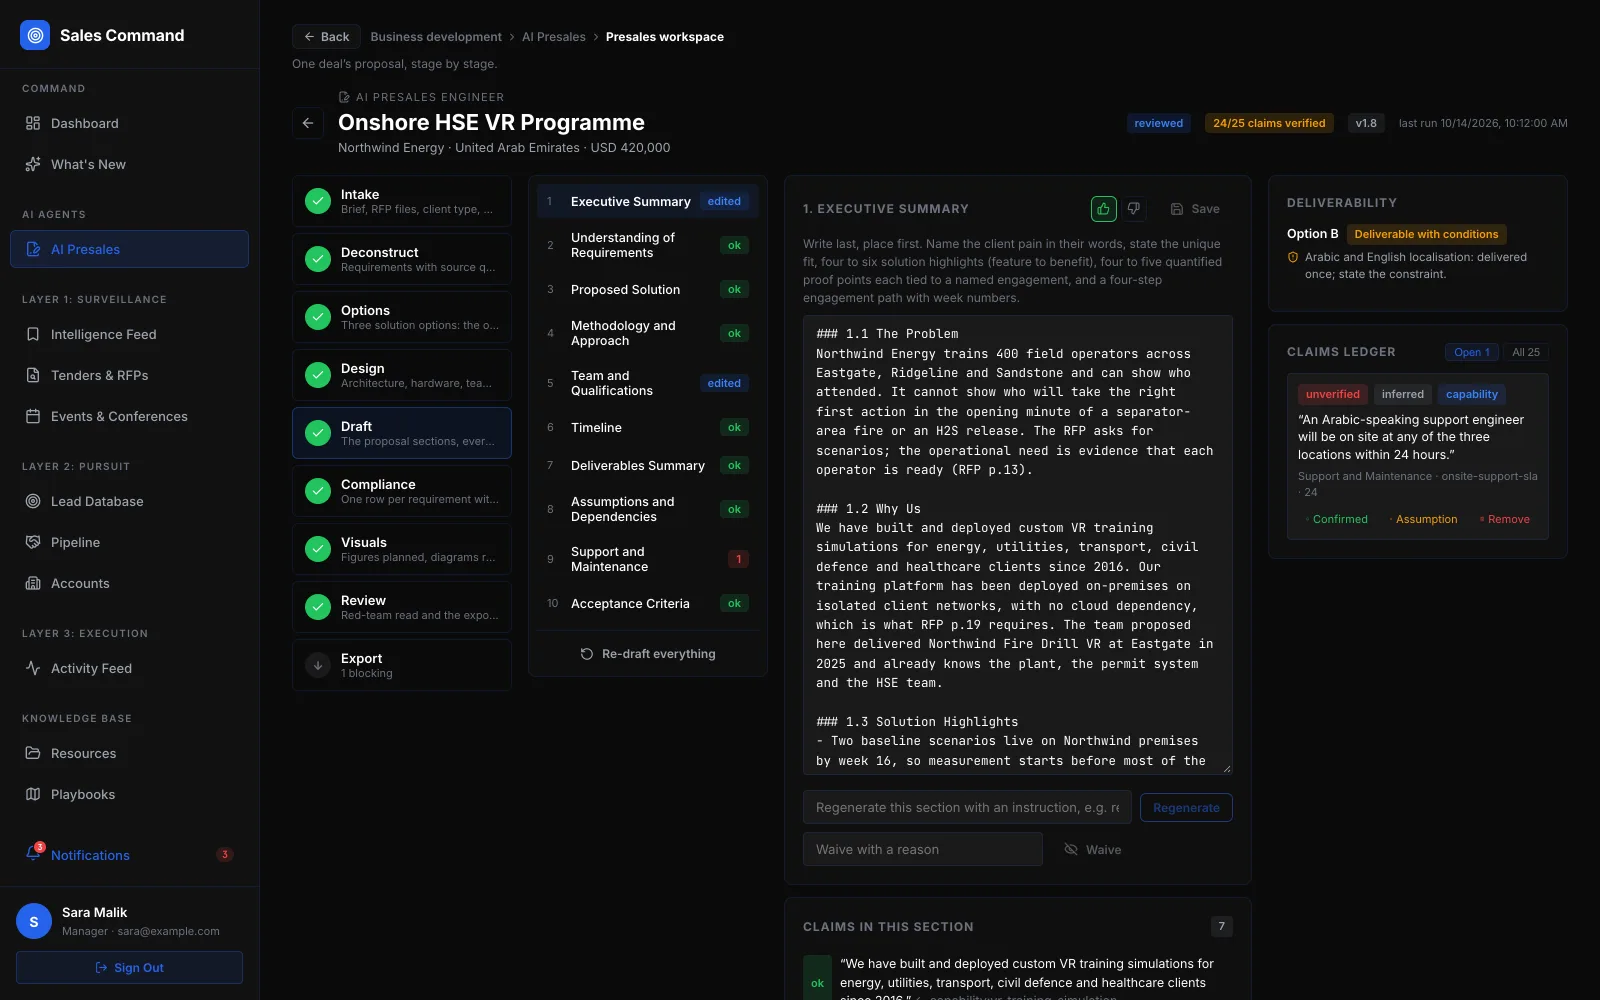Open Team and Qualifications section
Viewport: 1600px width, 1000px height.
(x=648, y=383)
